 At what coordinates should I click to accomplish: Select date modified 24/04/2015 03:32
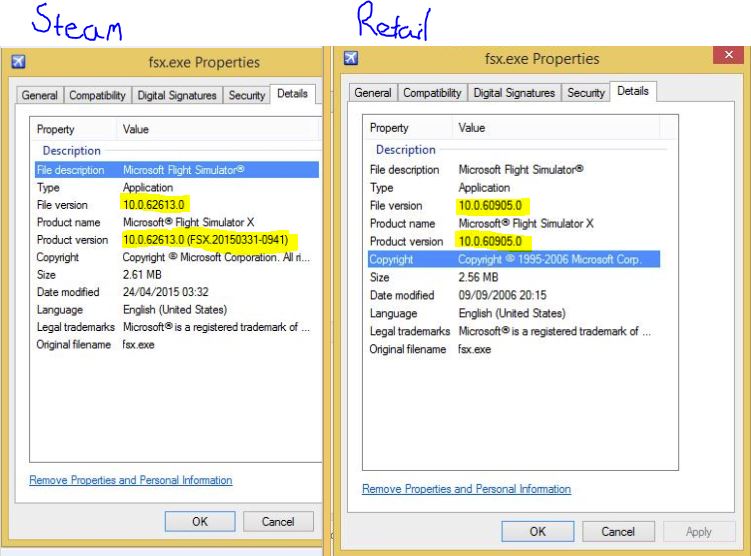(166, 292)
